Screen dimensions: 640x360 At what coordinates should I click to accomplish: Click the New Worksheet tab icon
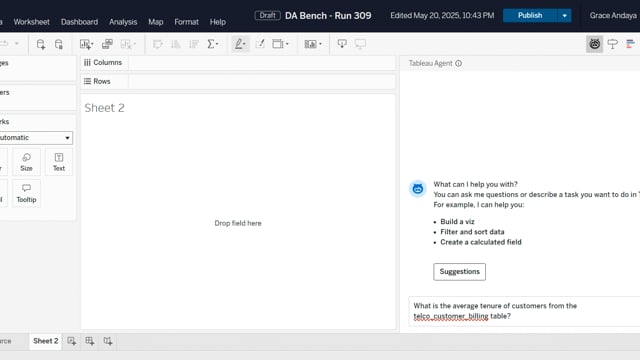tap(71, 341)
